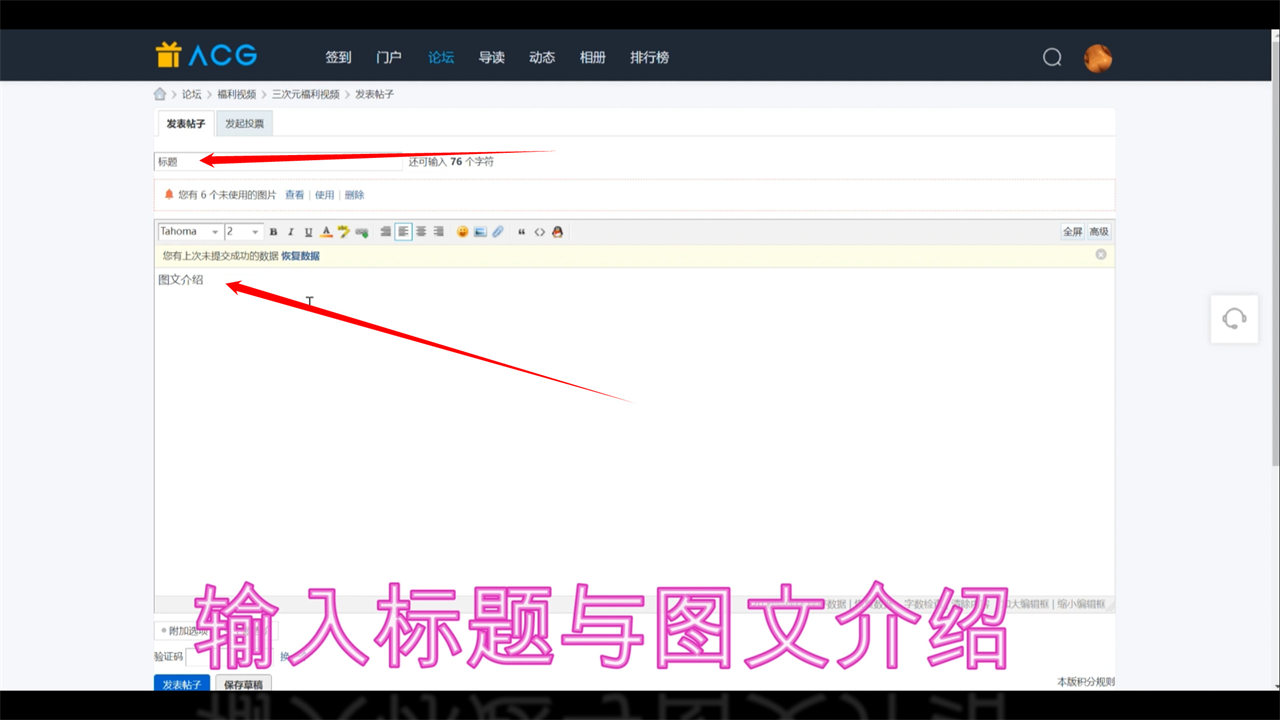Select left text alignment
This screenshot has height=720, width=1280.
click(403, 232)
